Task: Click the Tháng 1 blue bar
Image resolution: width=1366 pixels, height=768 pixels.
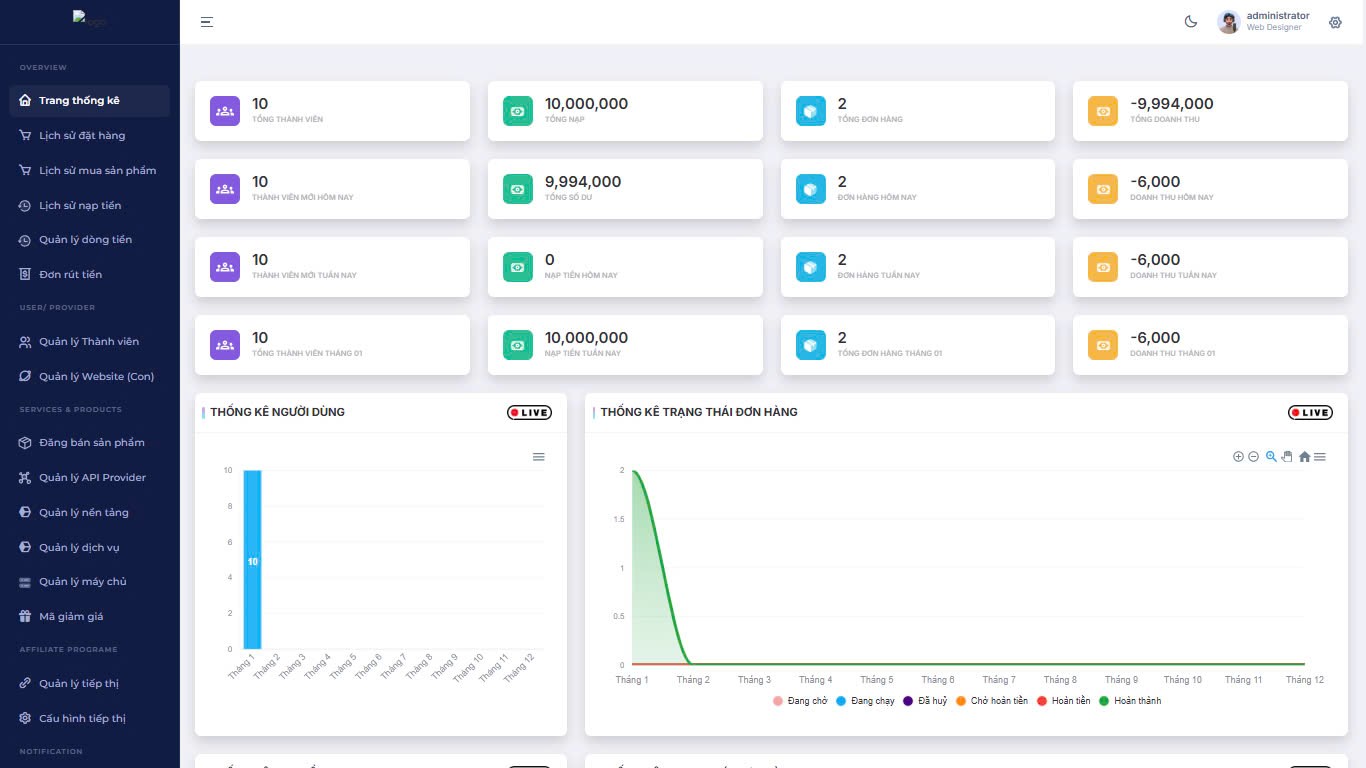Action: click(252, 560)
